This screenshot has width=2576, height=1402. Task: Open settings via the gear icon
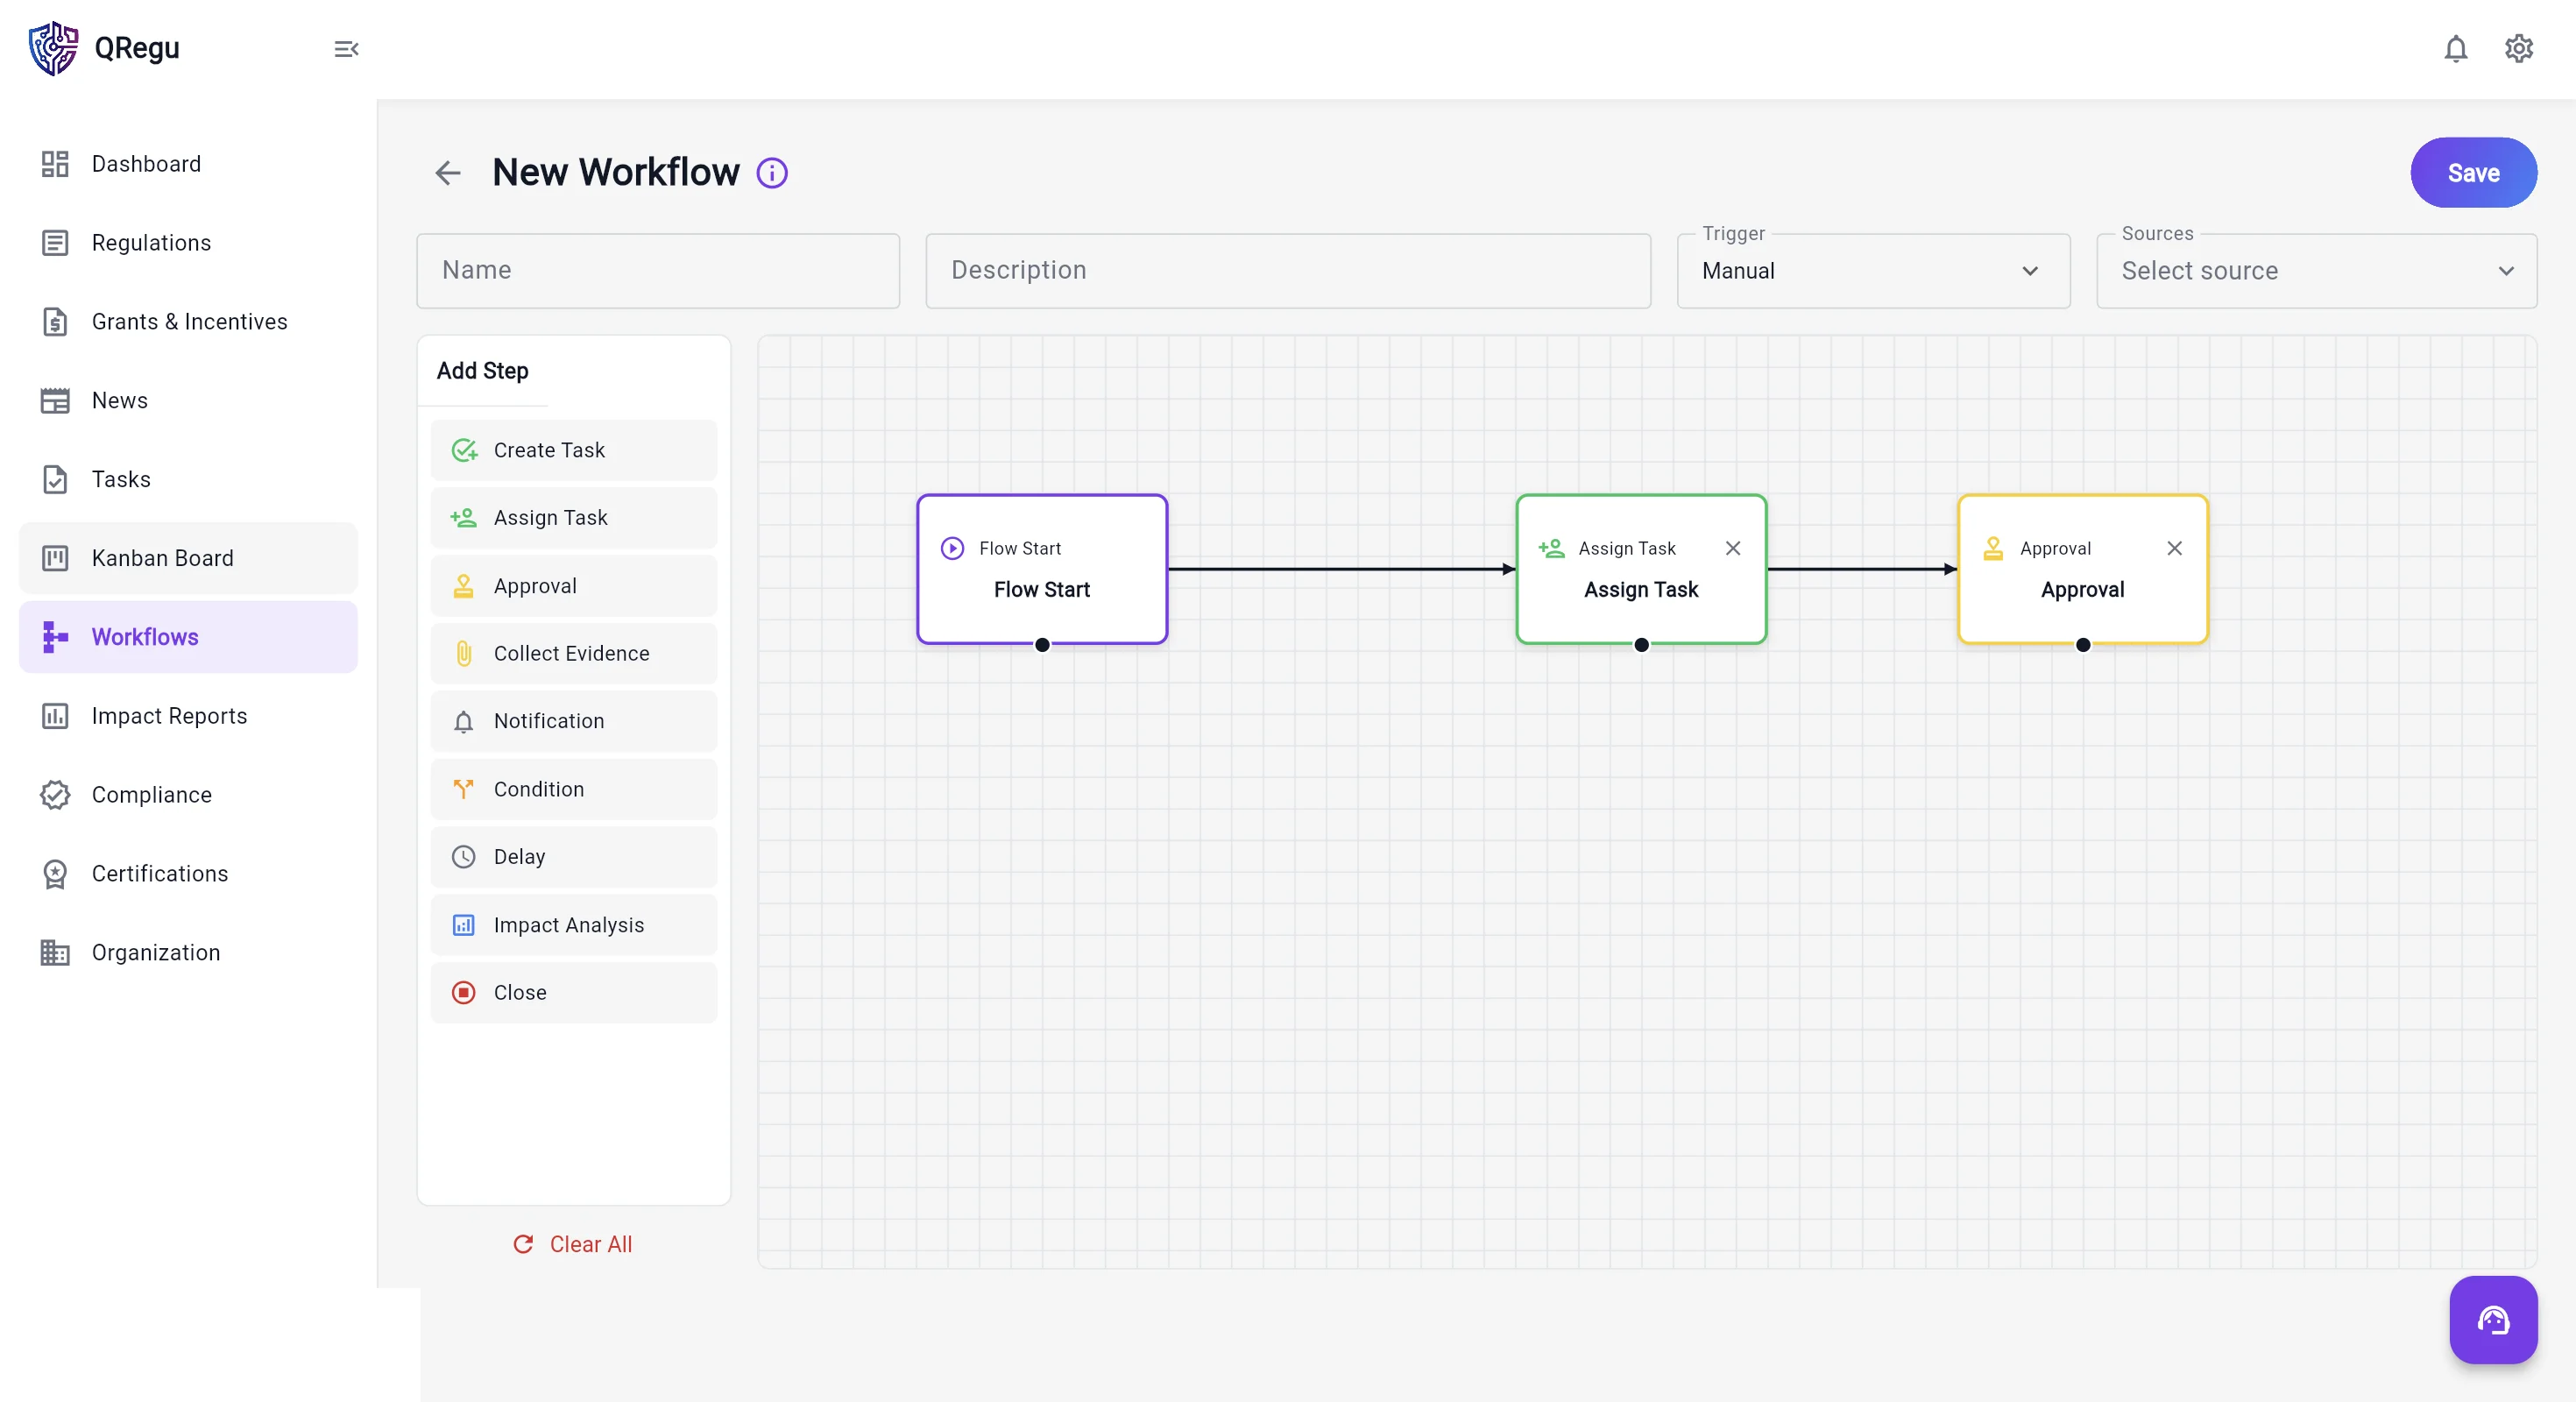(x=2518, y=48)
